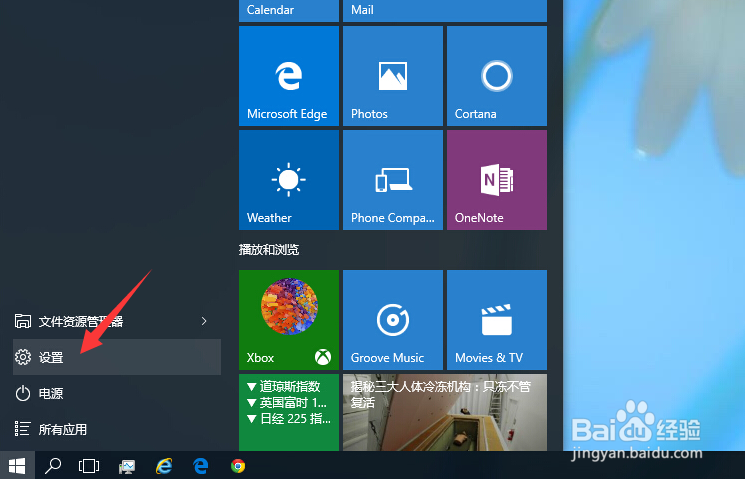Open the Weather tile
Screen dimensions: 745x479
pos(289,180)
